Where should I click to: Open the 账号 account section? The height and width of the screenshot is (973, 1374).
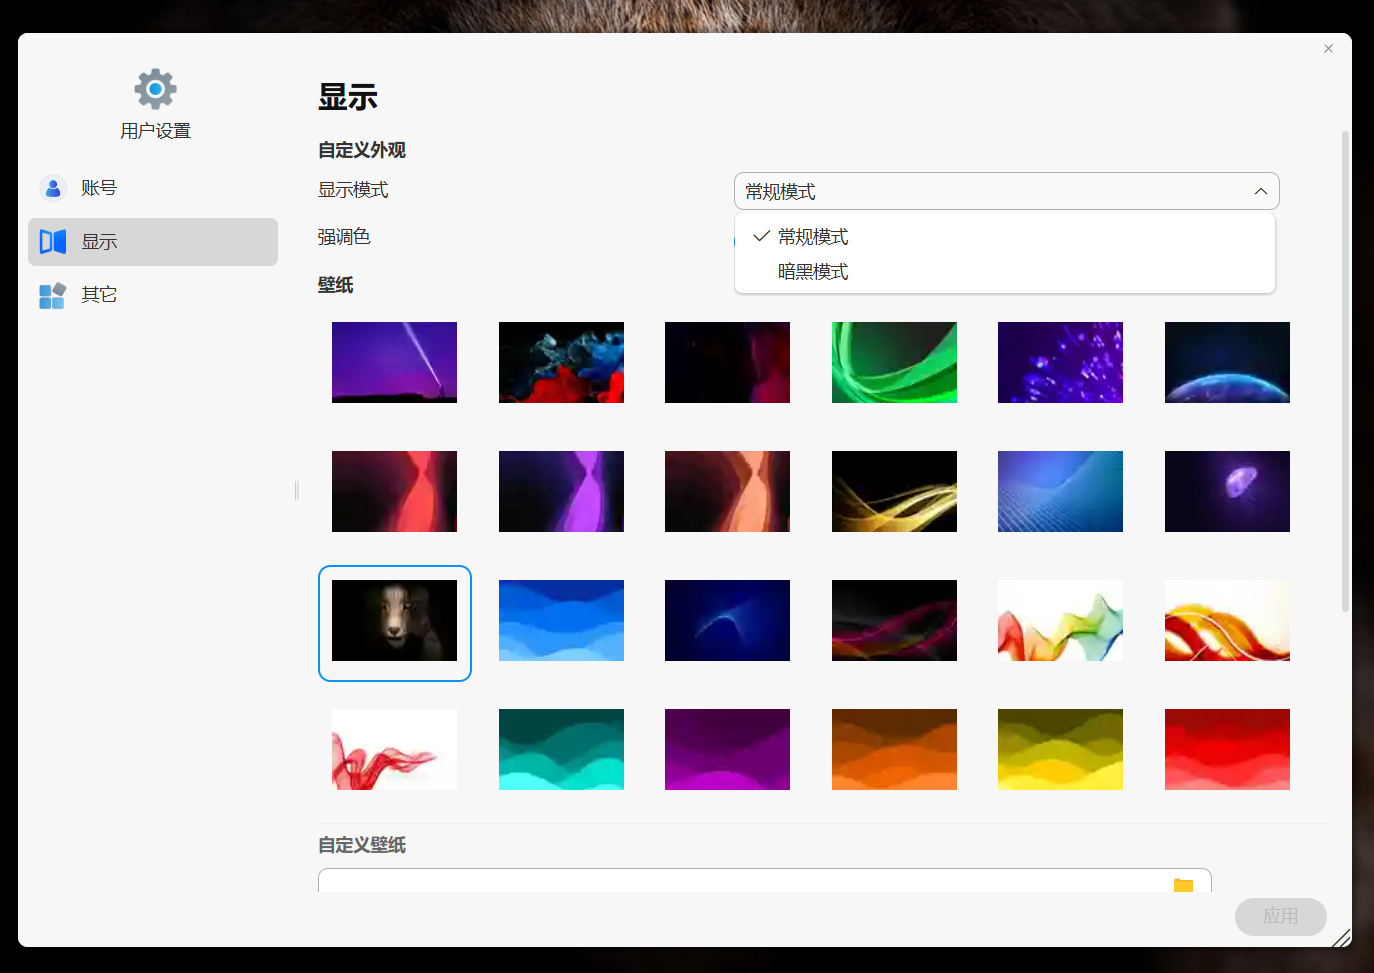153,188
